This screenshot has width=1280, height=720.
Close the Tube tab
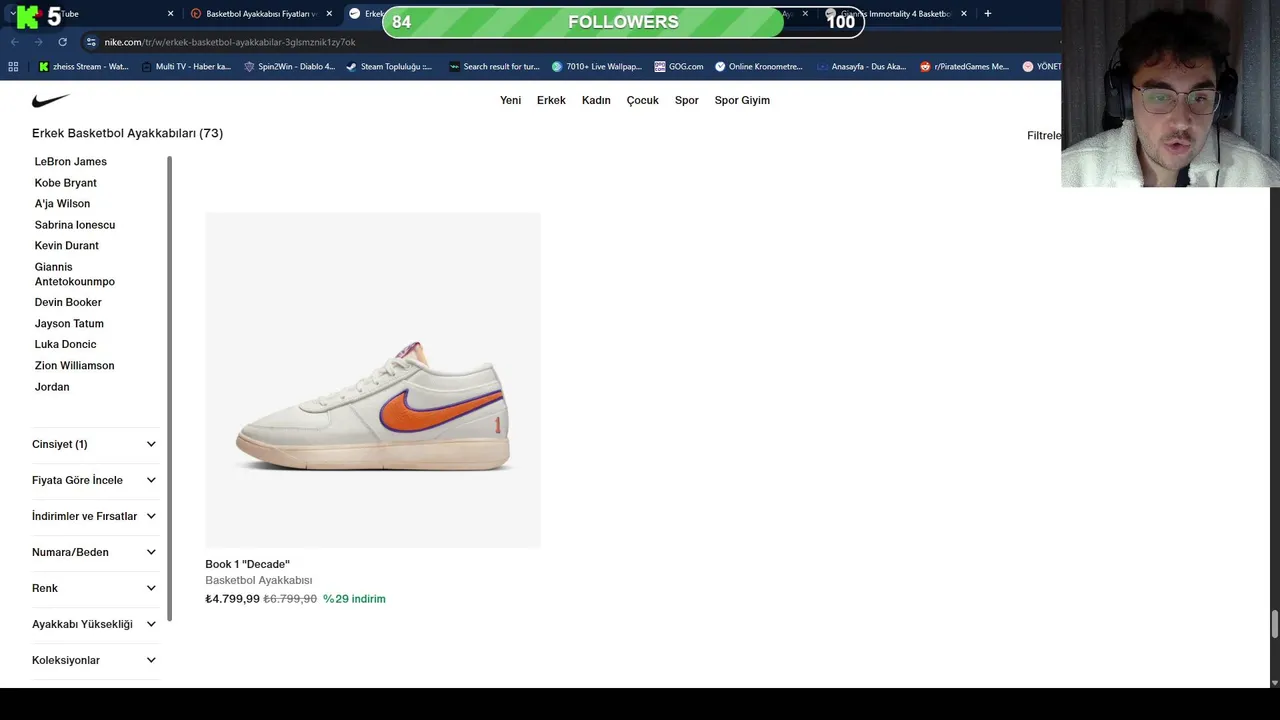(x=170, y=14)
